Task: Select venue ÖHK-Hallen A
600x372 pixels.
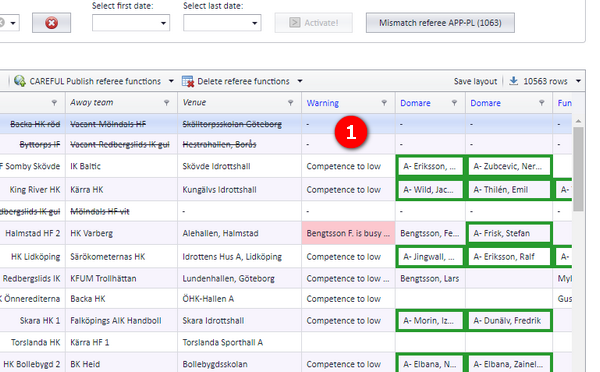Action: (x=240, y=299)
